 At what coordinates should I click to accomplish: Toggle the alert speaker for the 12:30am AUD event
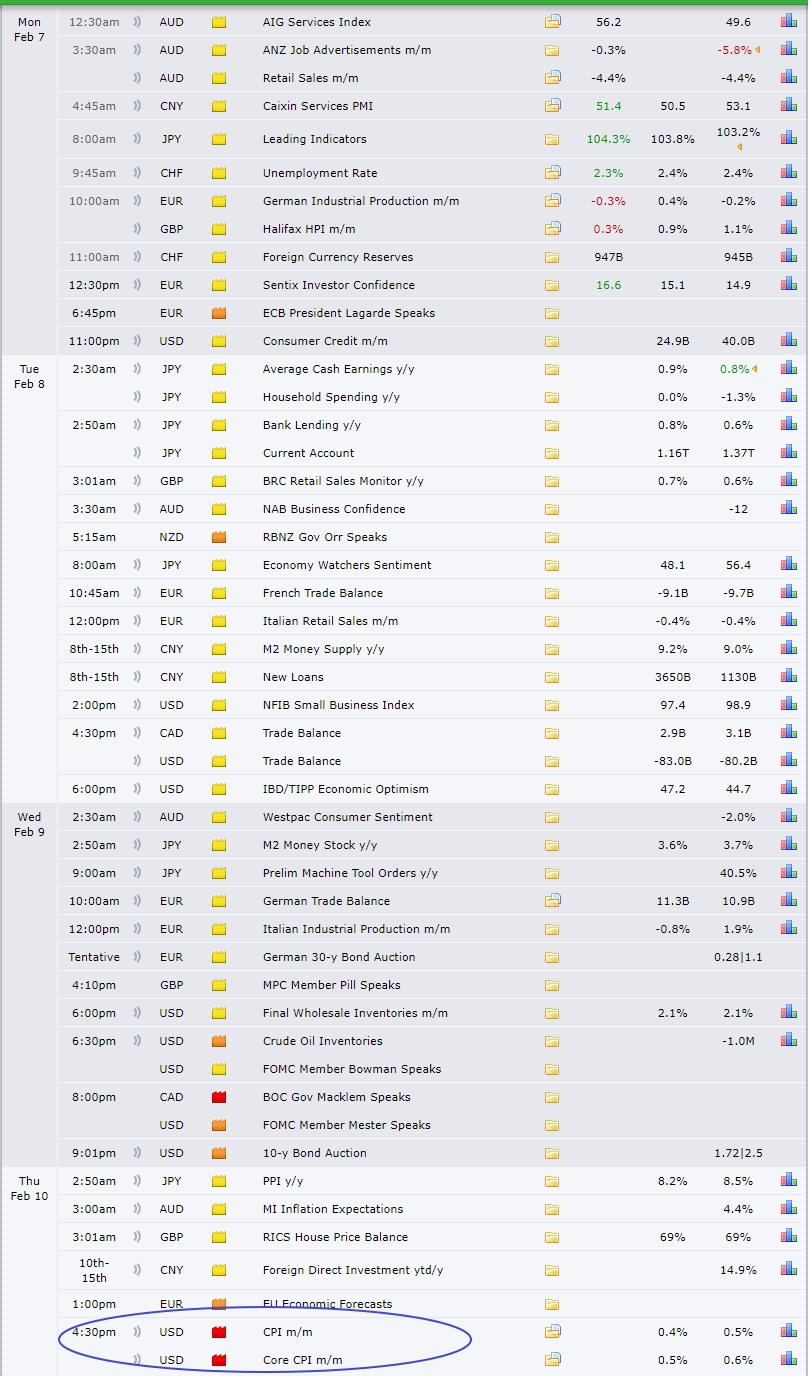pos(137,21)
